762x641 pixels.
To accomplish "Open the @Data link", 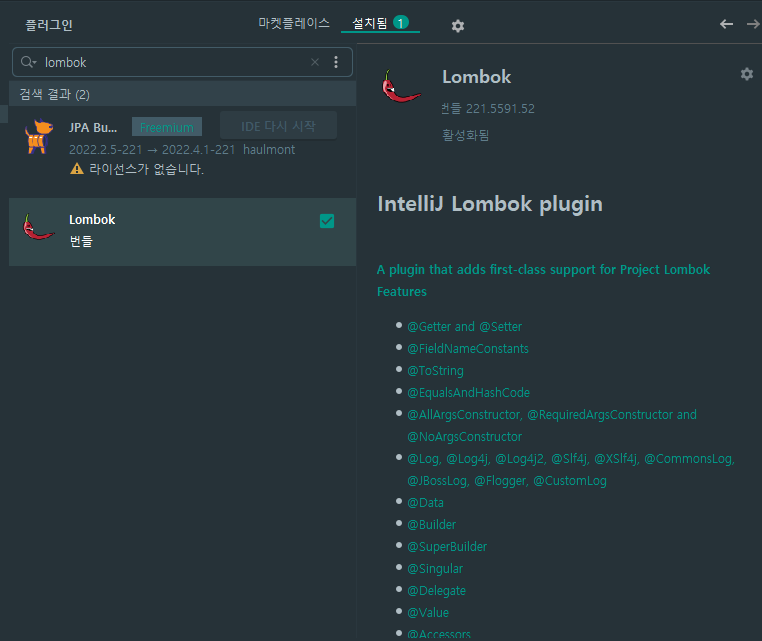I will click(425, 502).
